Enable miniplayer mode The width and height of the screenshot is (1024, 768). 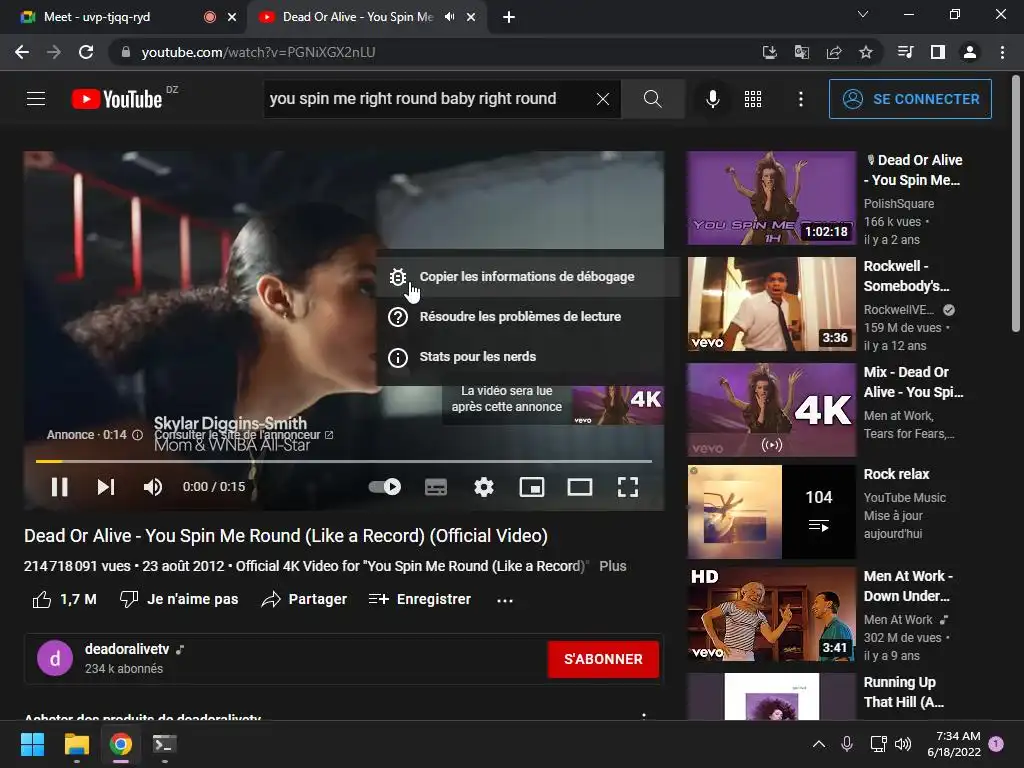[532, 487]
